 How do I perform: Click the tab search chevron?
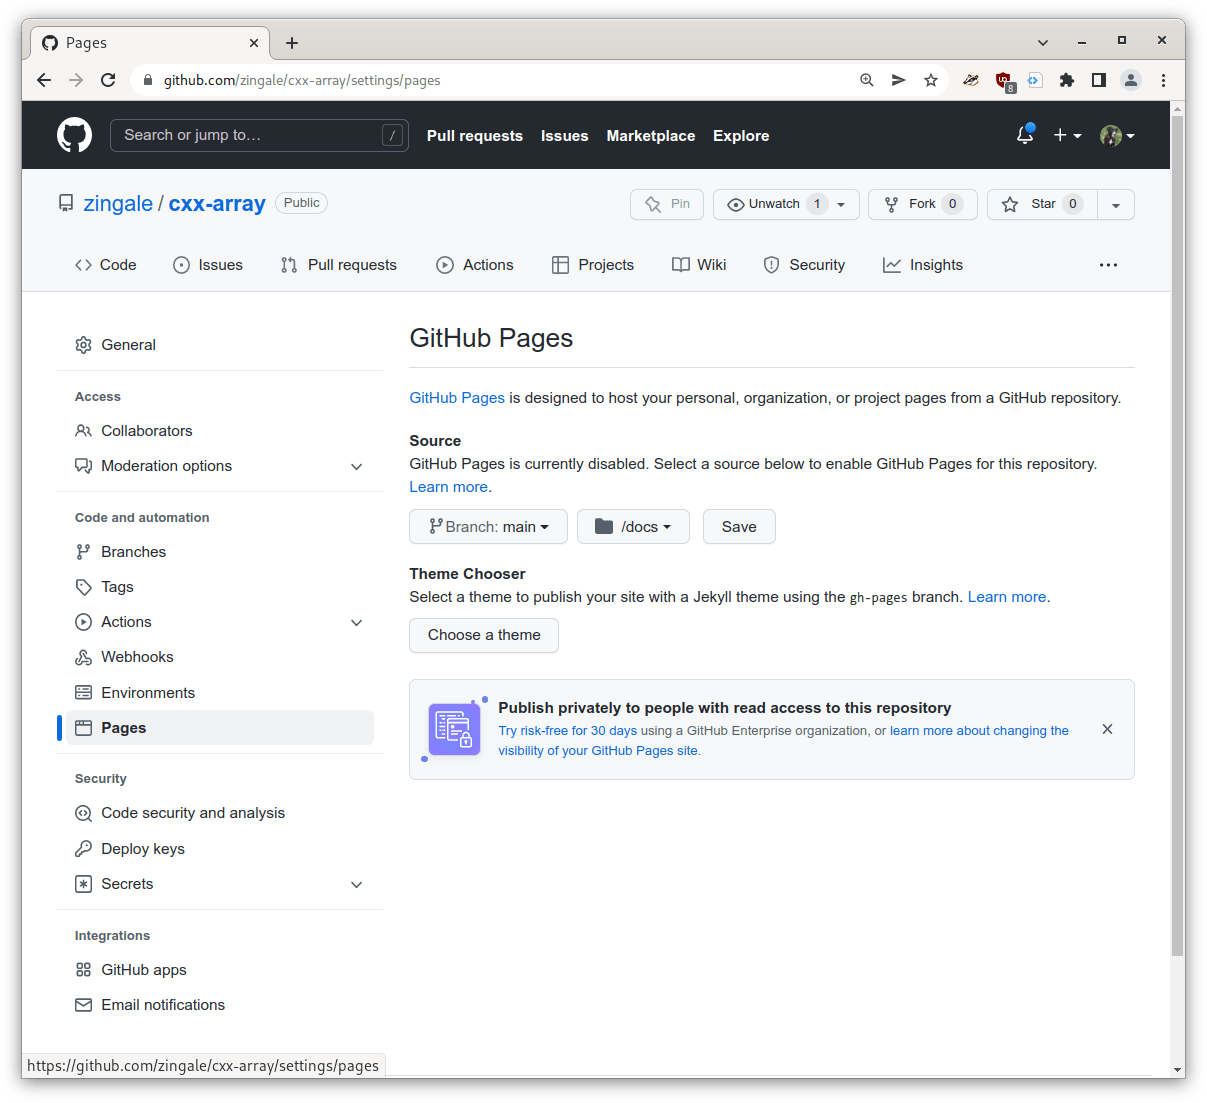tap(1043, 42)
